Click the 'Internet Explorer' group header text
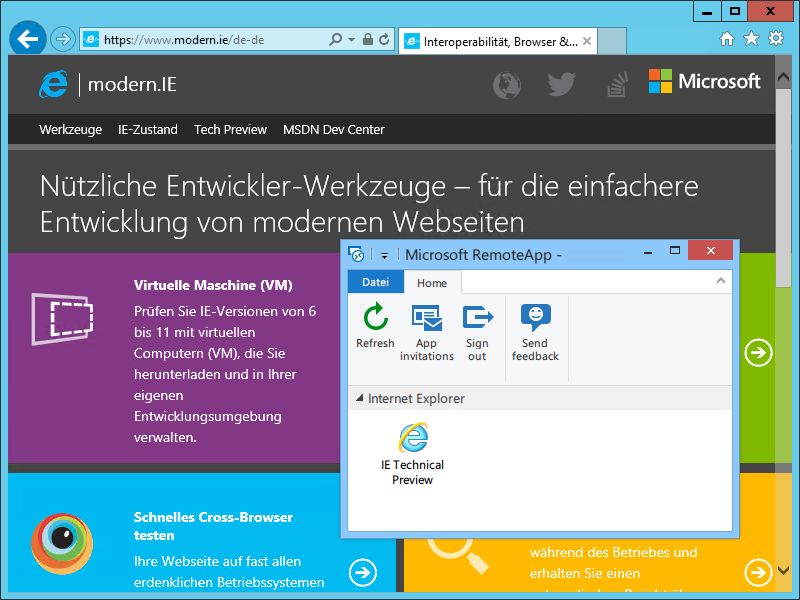Viewport: 800px width, 600px height. 416,398
